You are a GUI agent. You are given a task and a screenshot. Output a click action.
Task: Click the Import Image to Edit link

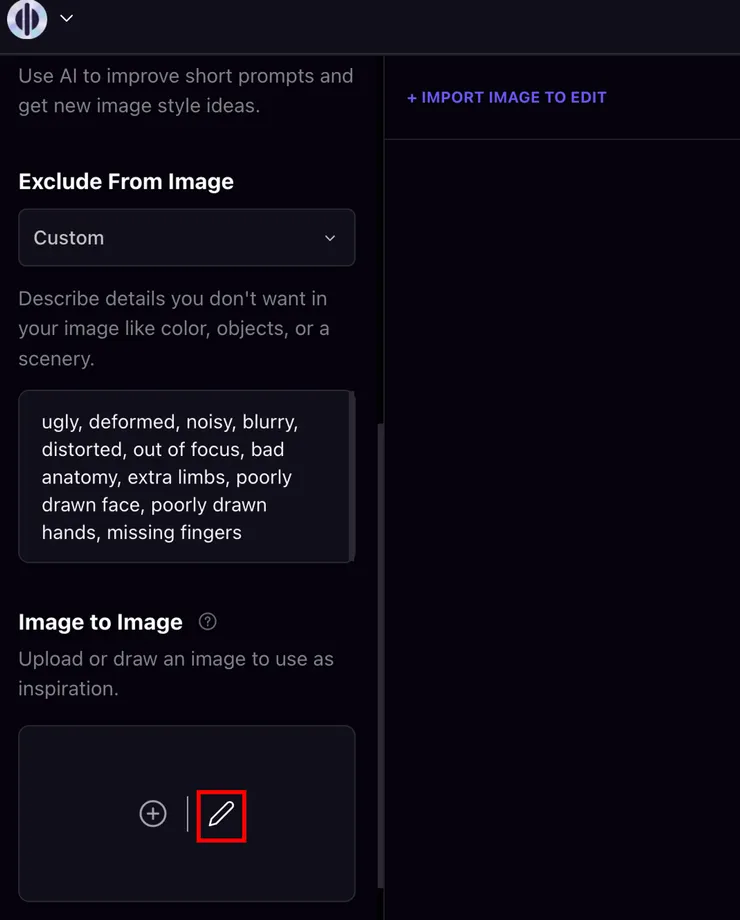tap(507, 98)
